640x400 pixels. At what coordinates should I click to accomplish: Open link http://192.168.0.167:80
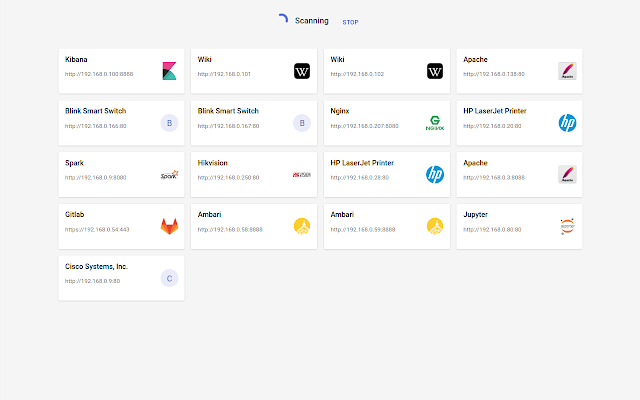pos(228,126)
